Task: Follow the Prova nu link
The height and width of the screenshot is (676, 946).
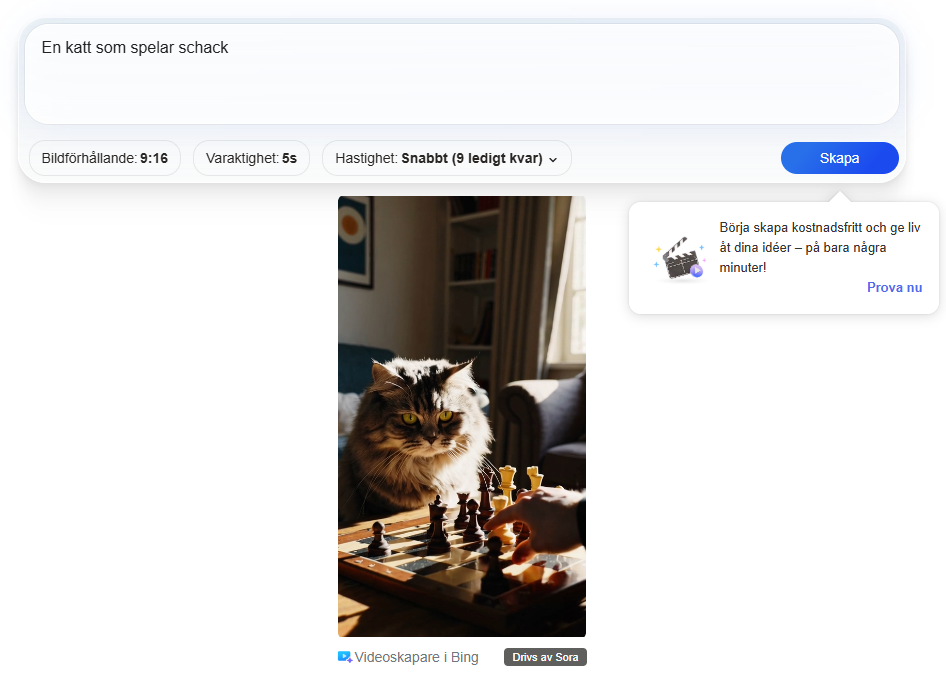Action: pyautogui.click(x=894, y=287)
